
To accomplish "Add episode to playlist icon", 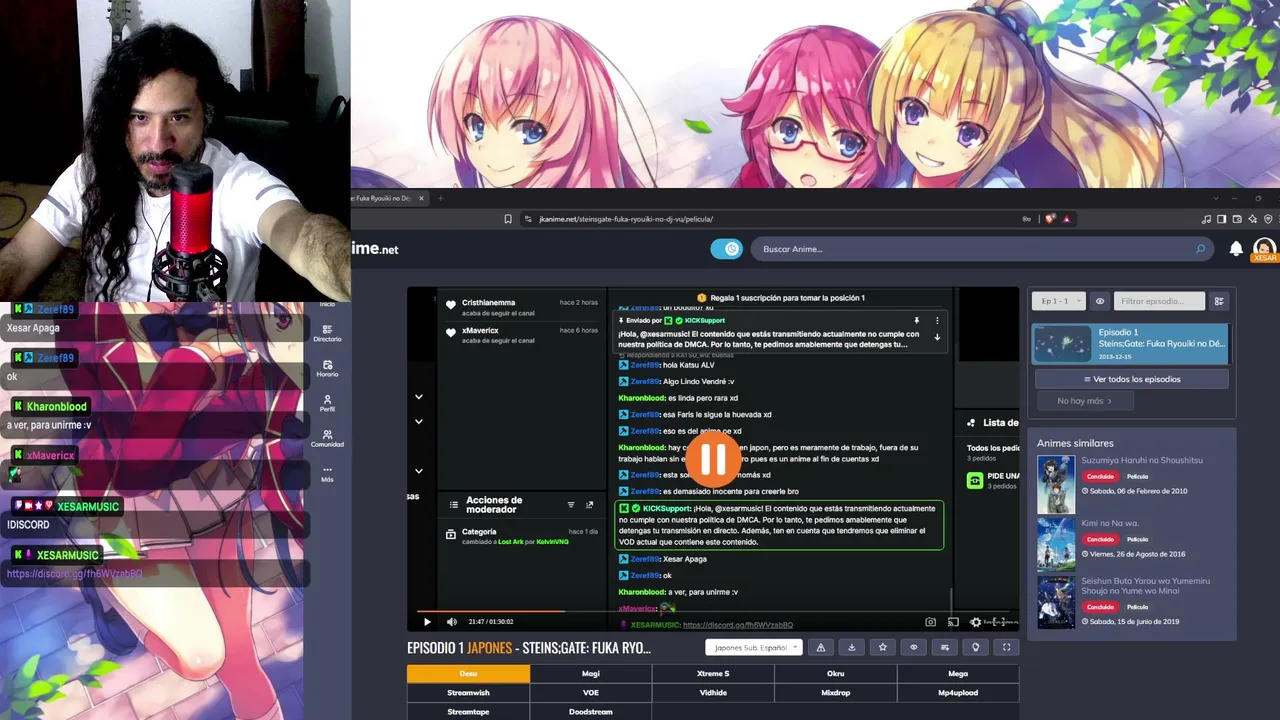I will point(945,647).
